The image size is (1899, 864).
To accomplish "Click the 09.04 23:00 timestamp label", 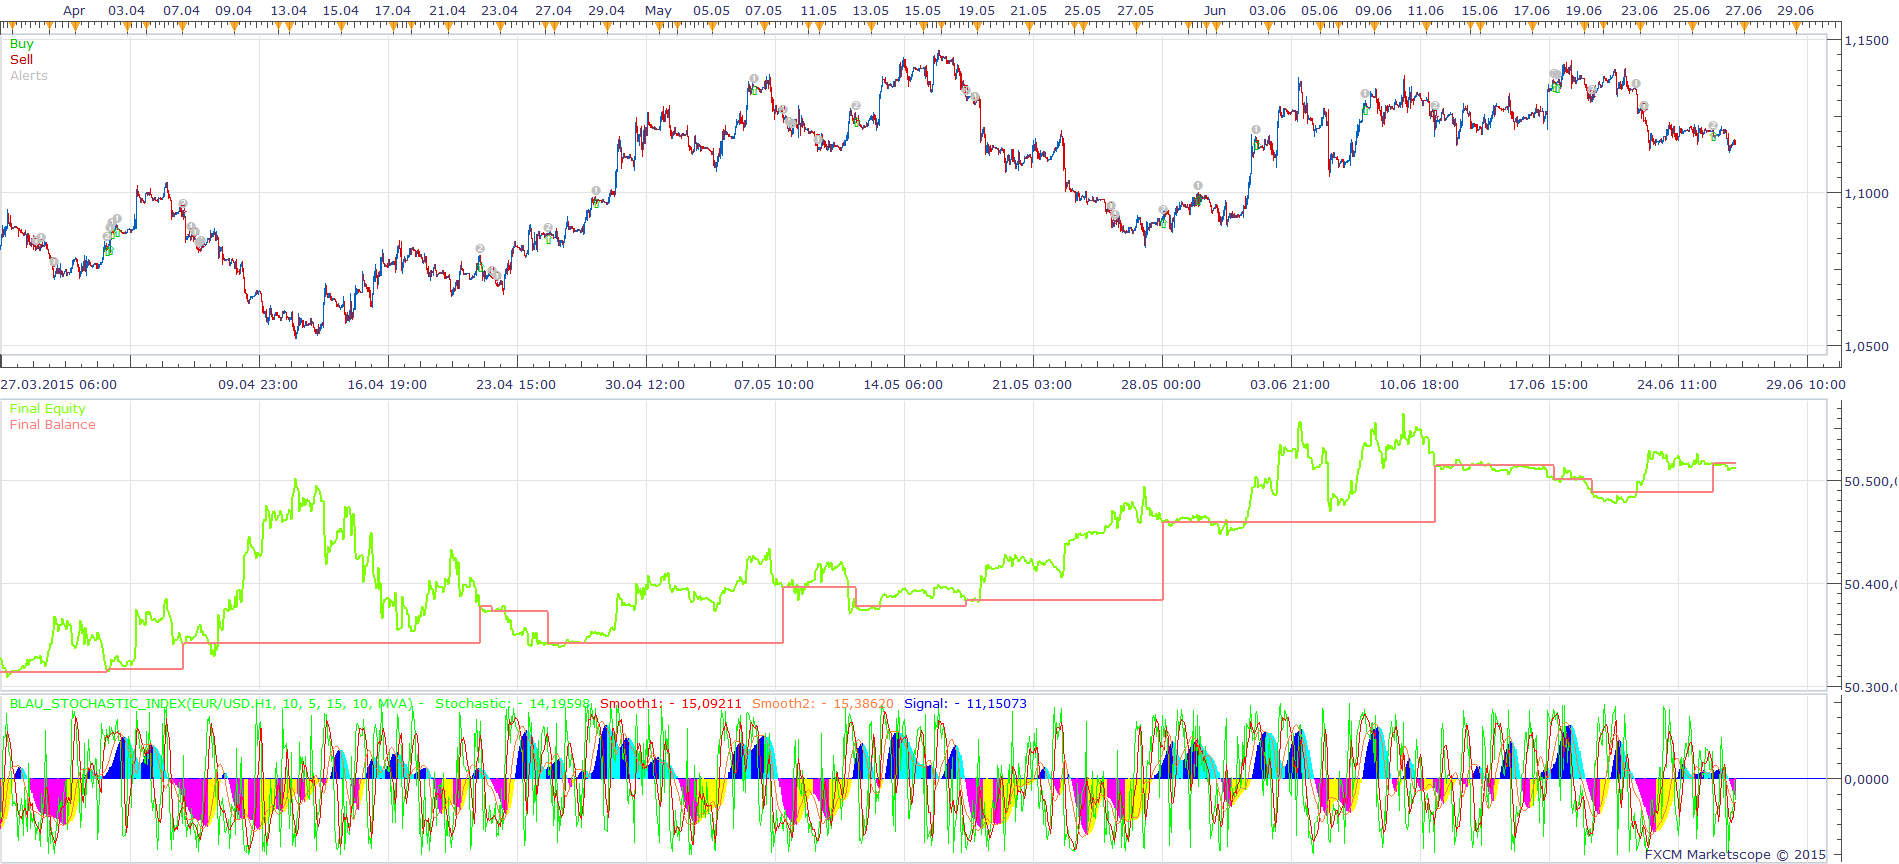I will click(x=258, y=385).
